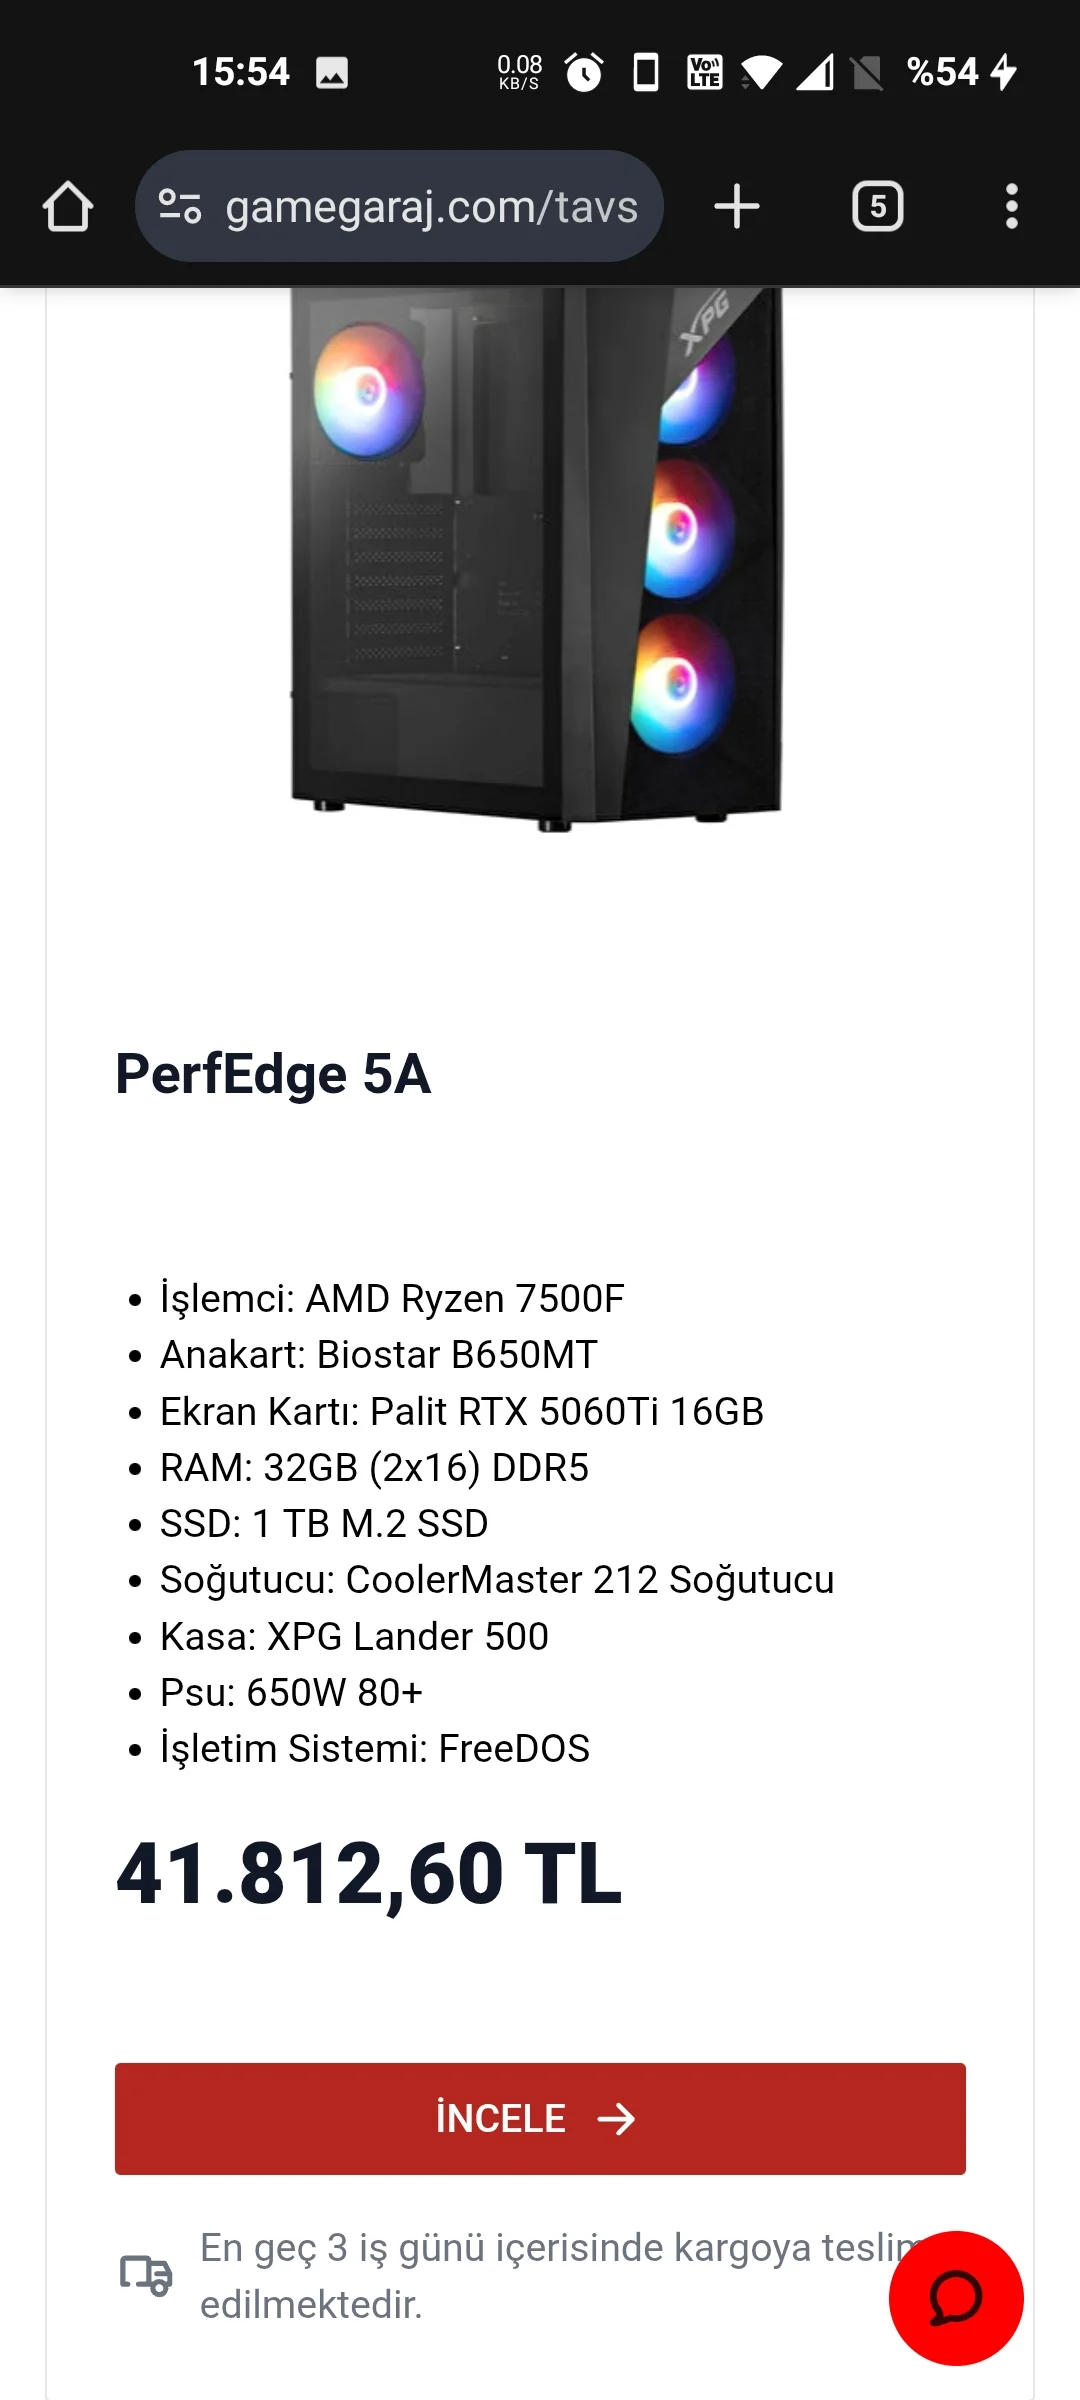Viewport: 1080px width, 2400px height.
Task: Tap the Wi-Fi status icon
Action: [761, 72]
